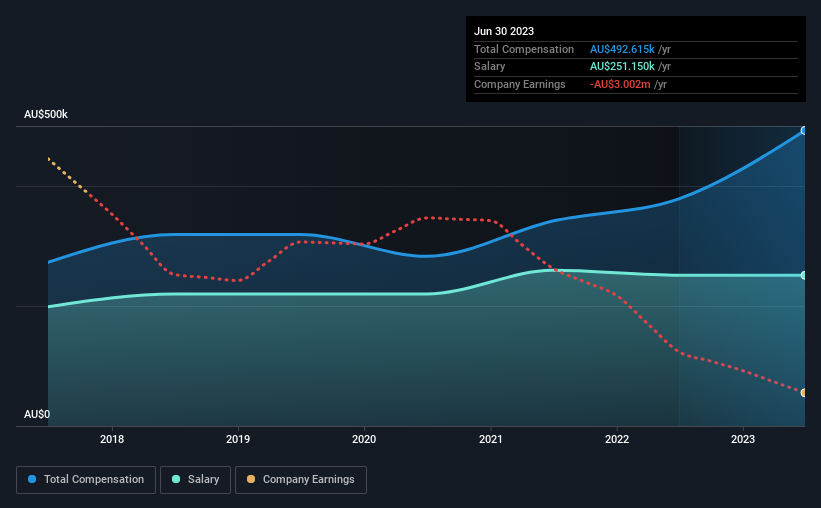The image size is (821, 508).
Task: Click the 2021 x-axis label
Action: [x=491, y=439]
